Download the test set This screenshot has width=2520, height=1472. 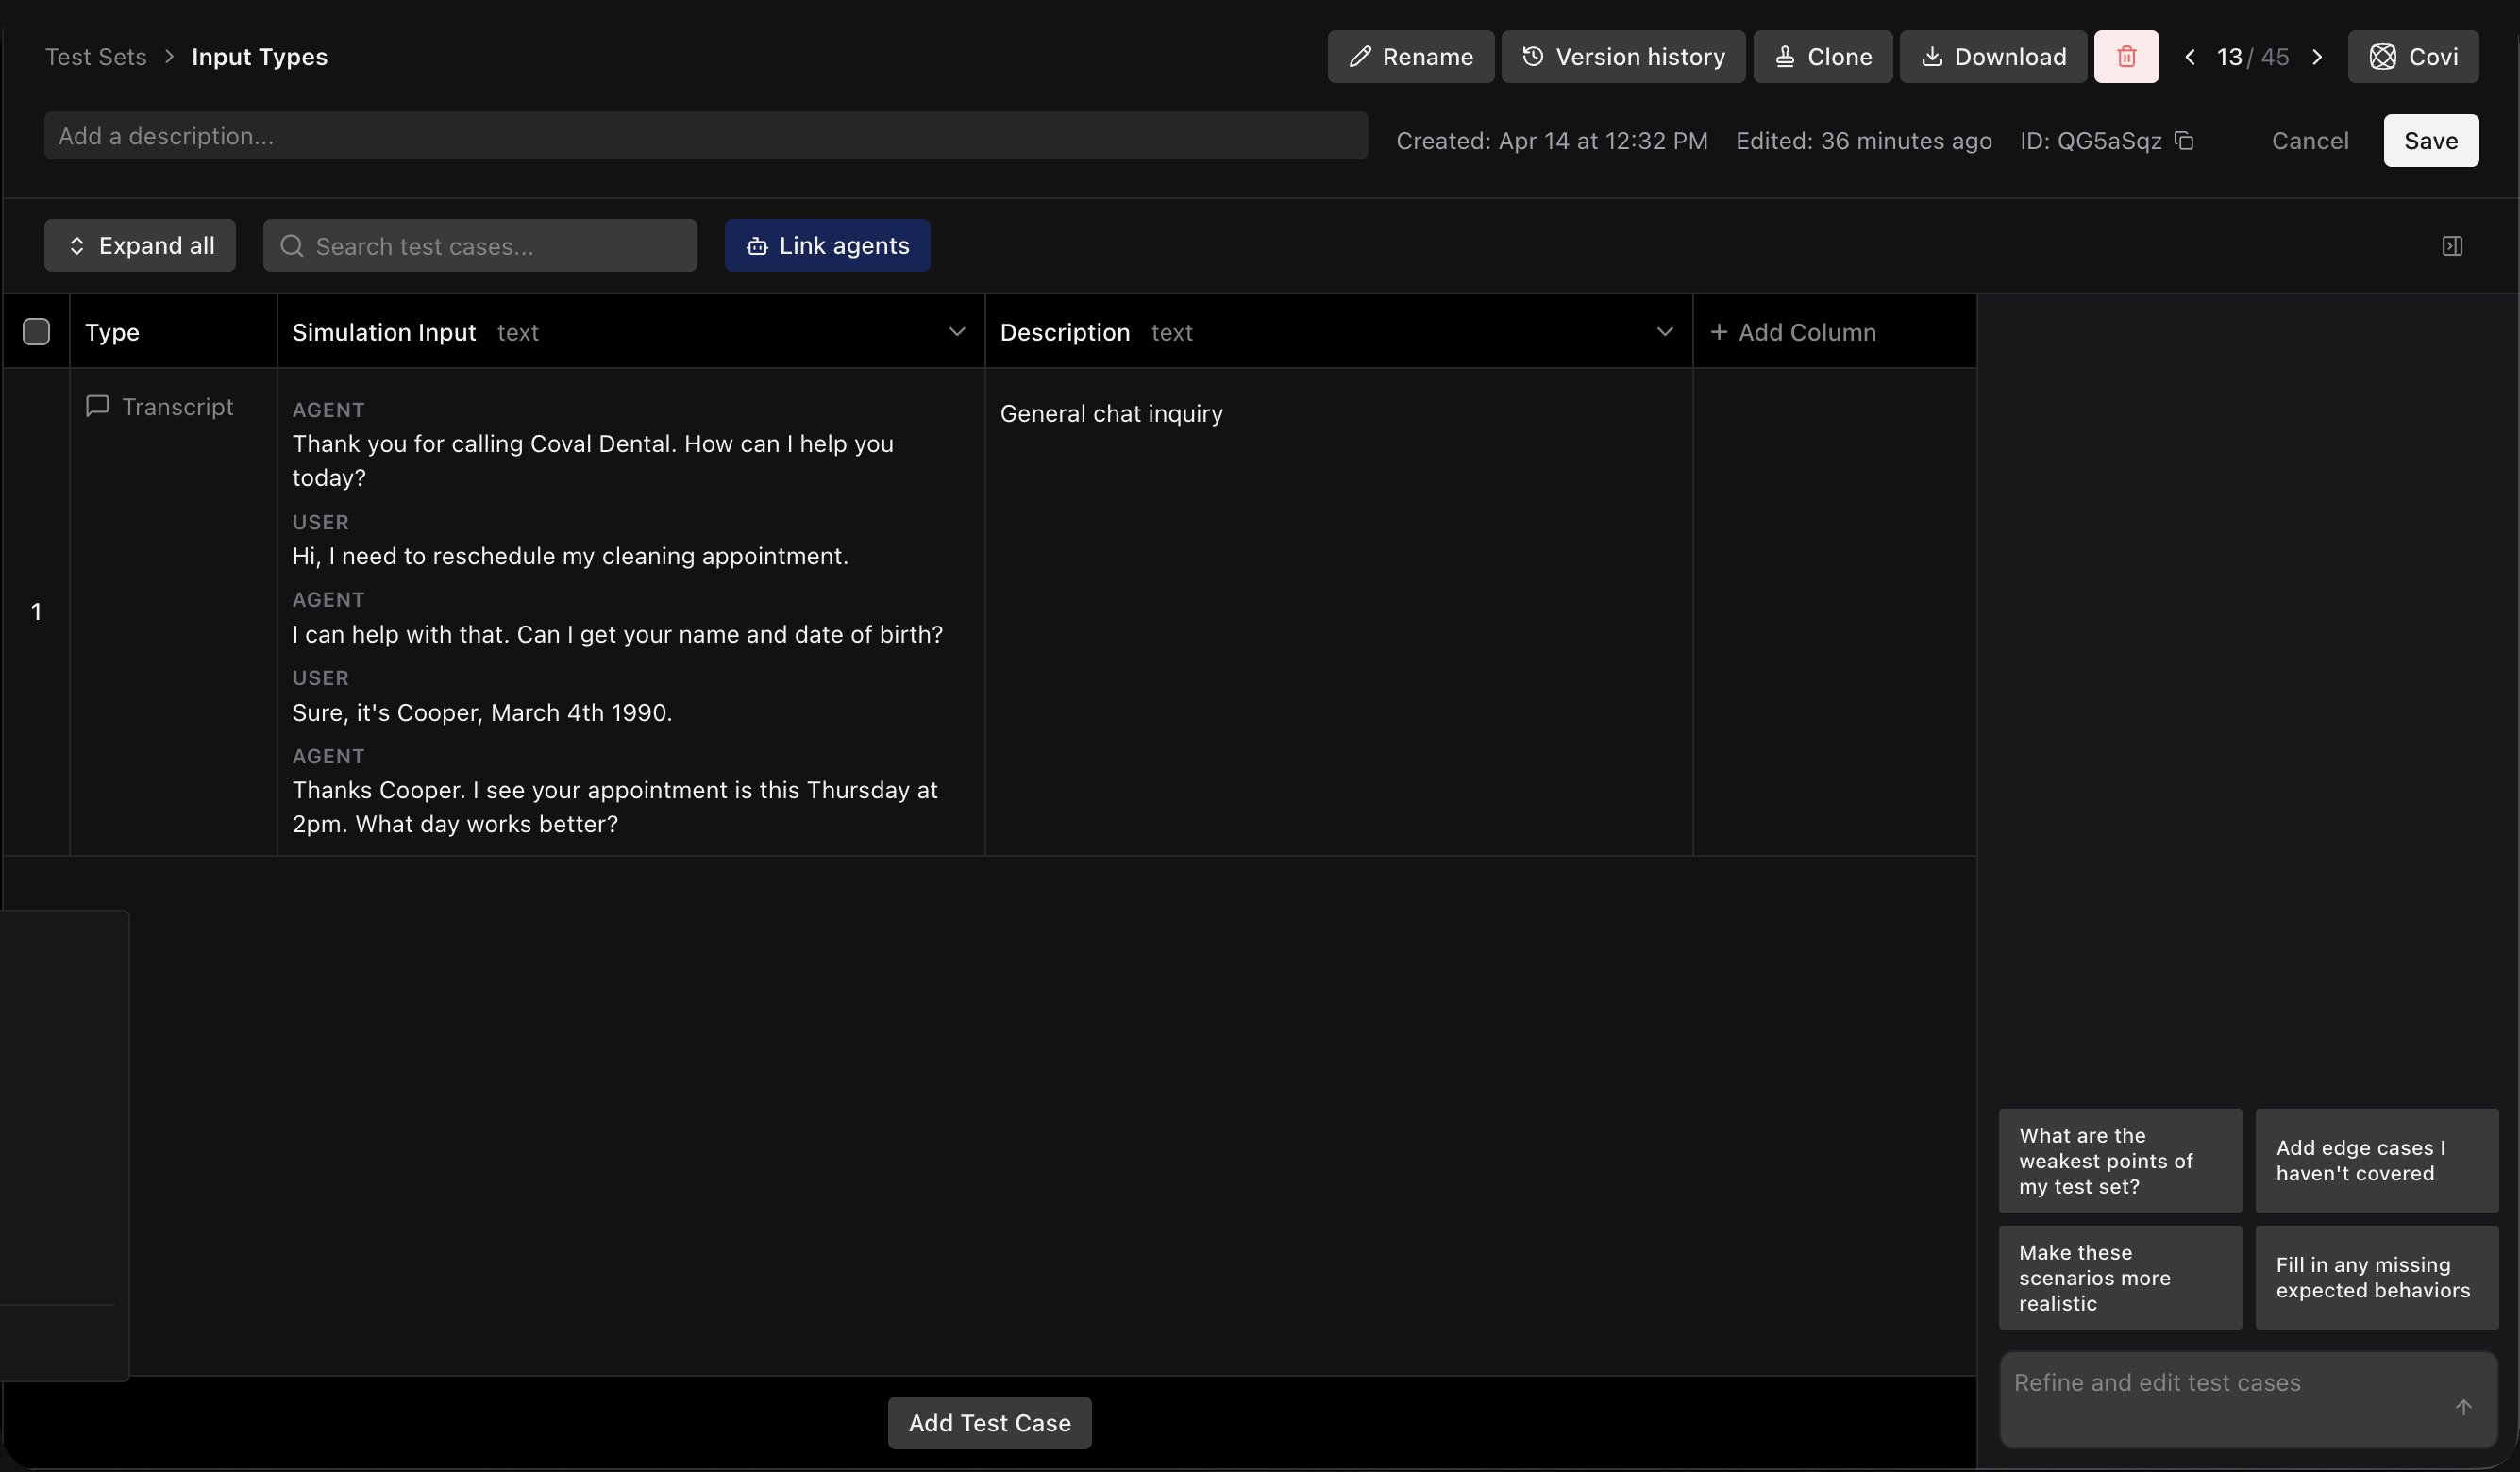tap(1993, 57)
